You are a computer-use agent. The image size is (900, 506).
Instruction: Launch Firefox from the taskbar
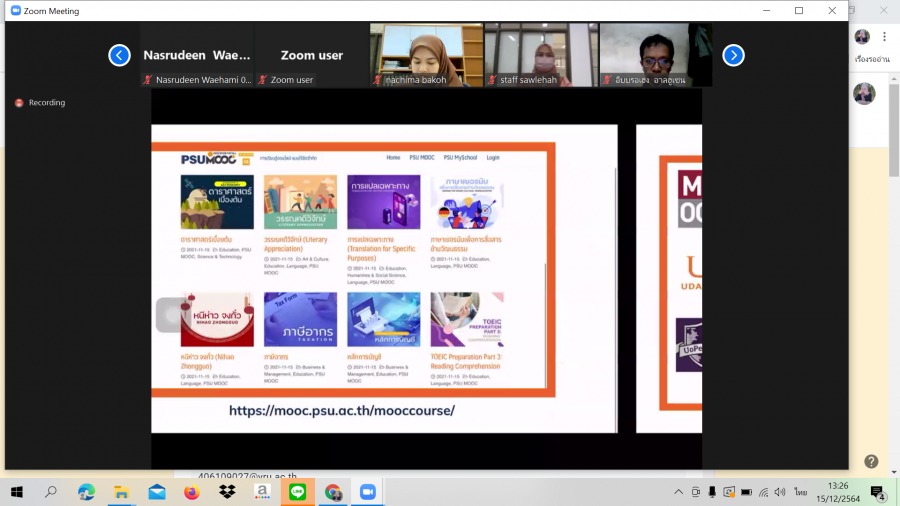click(192, 492)
